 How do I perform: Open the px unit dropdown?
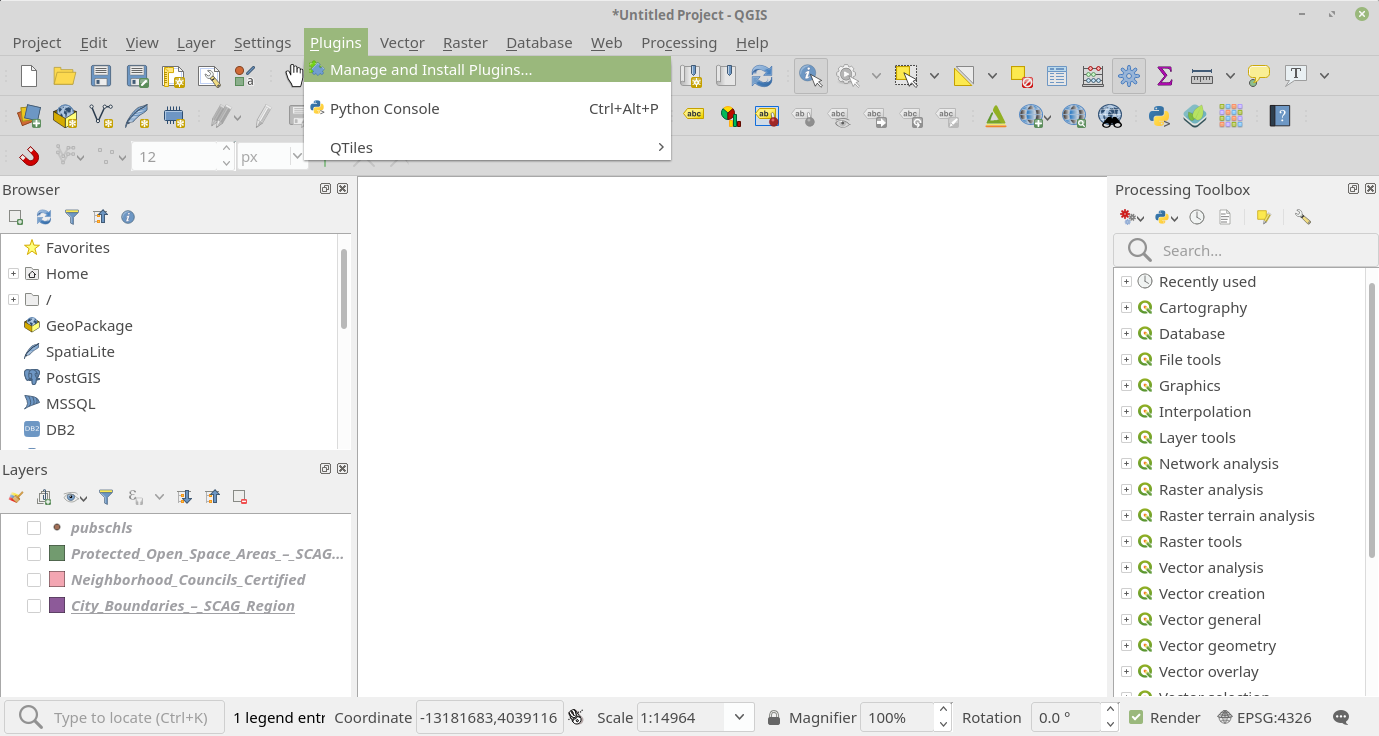296,157
